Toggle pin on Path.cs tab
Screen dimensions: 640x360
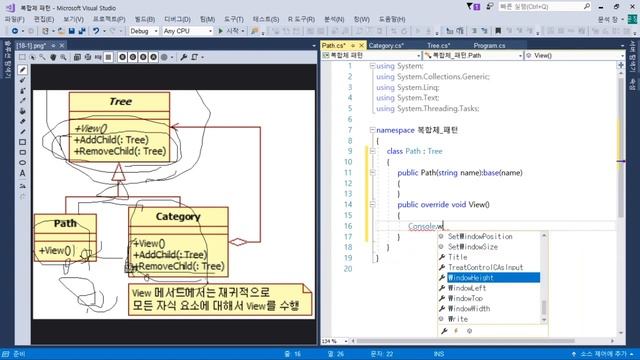coord(353,45)
